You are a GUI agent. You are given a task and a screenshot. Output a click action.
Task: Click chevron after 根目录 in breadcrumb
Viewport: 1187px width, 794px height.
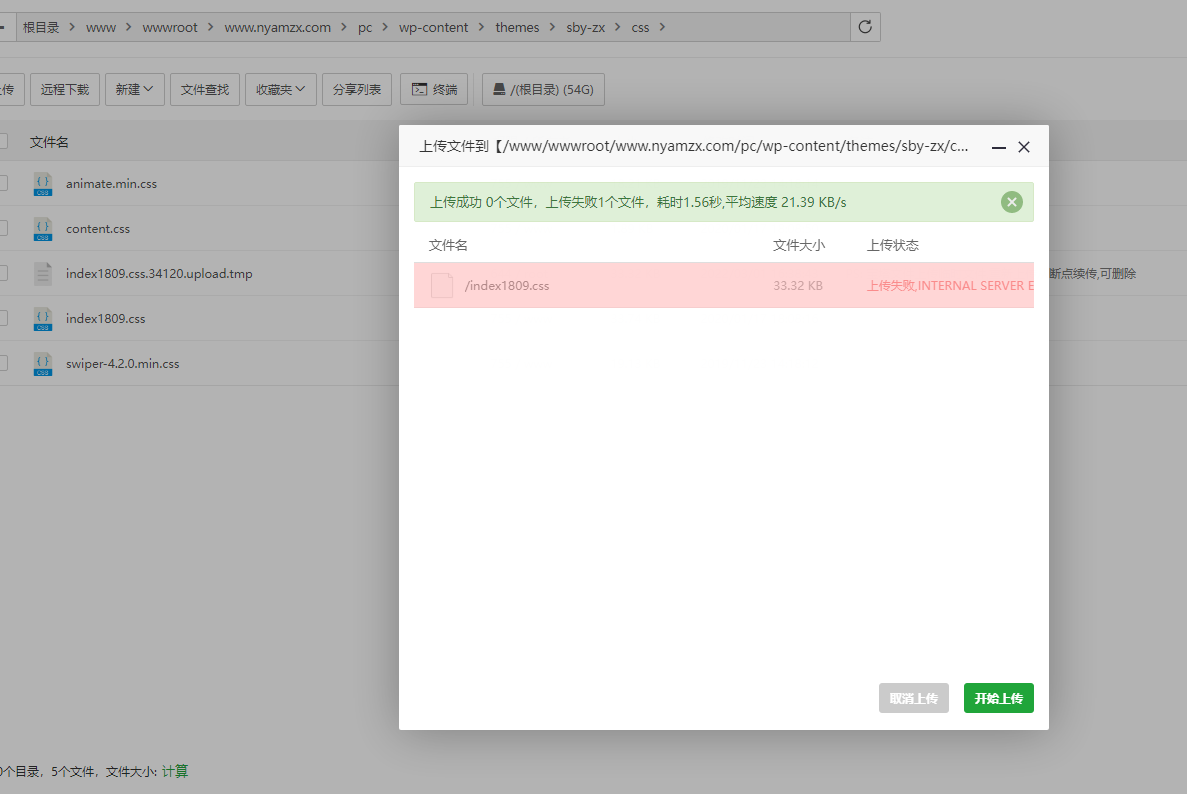click(x=72, y=27)
